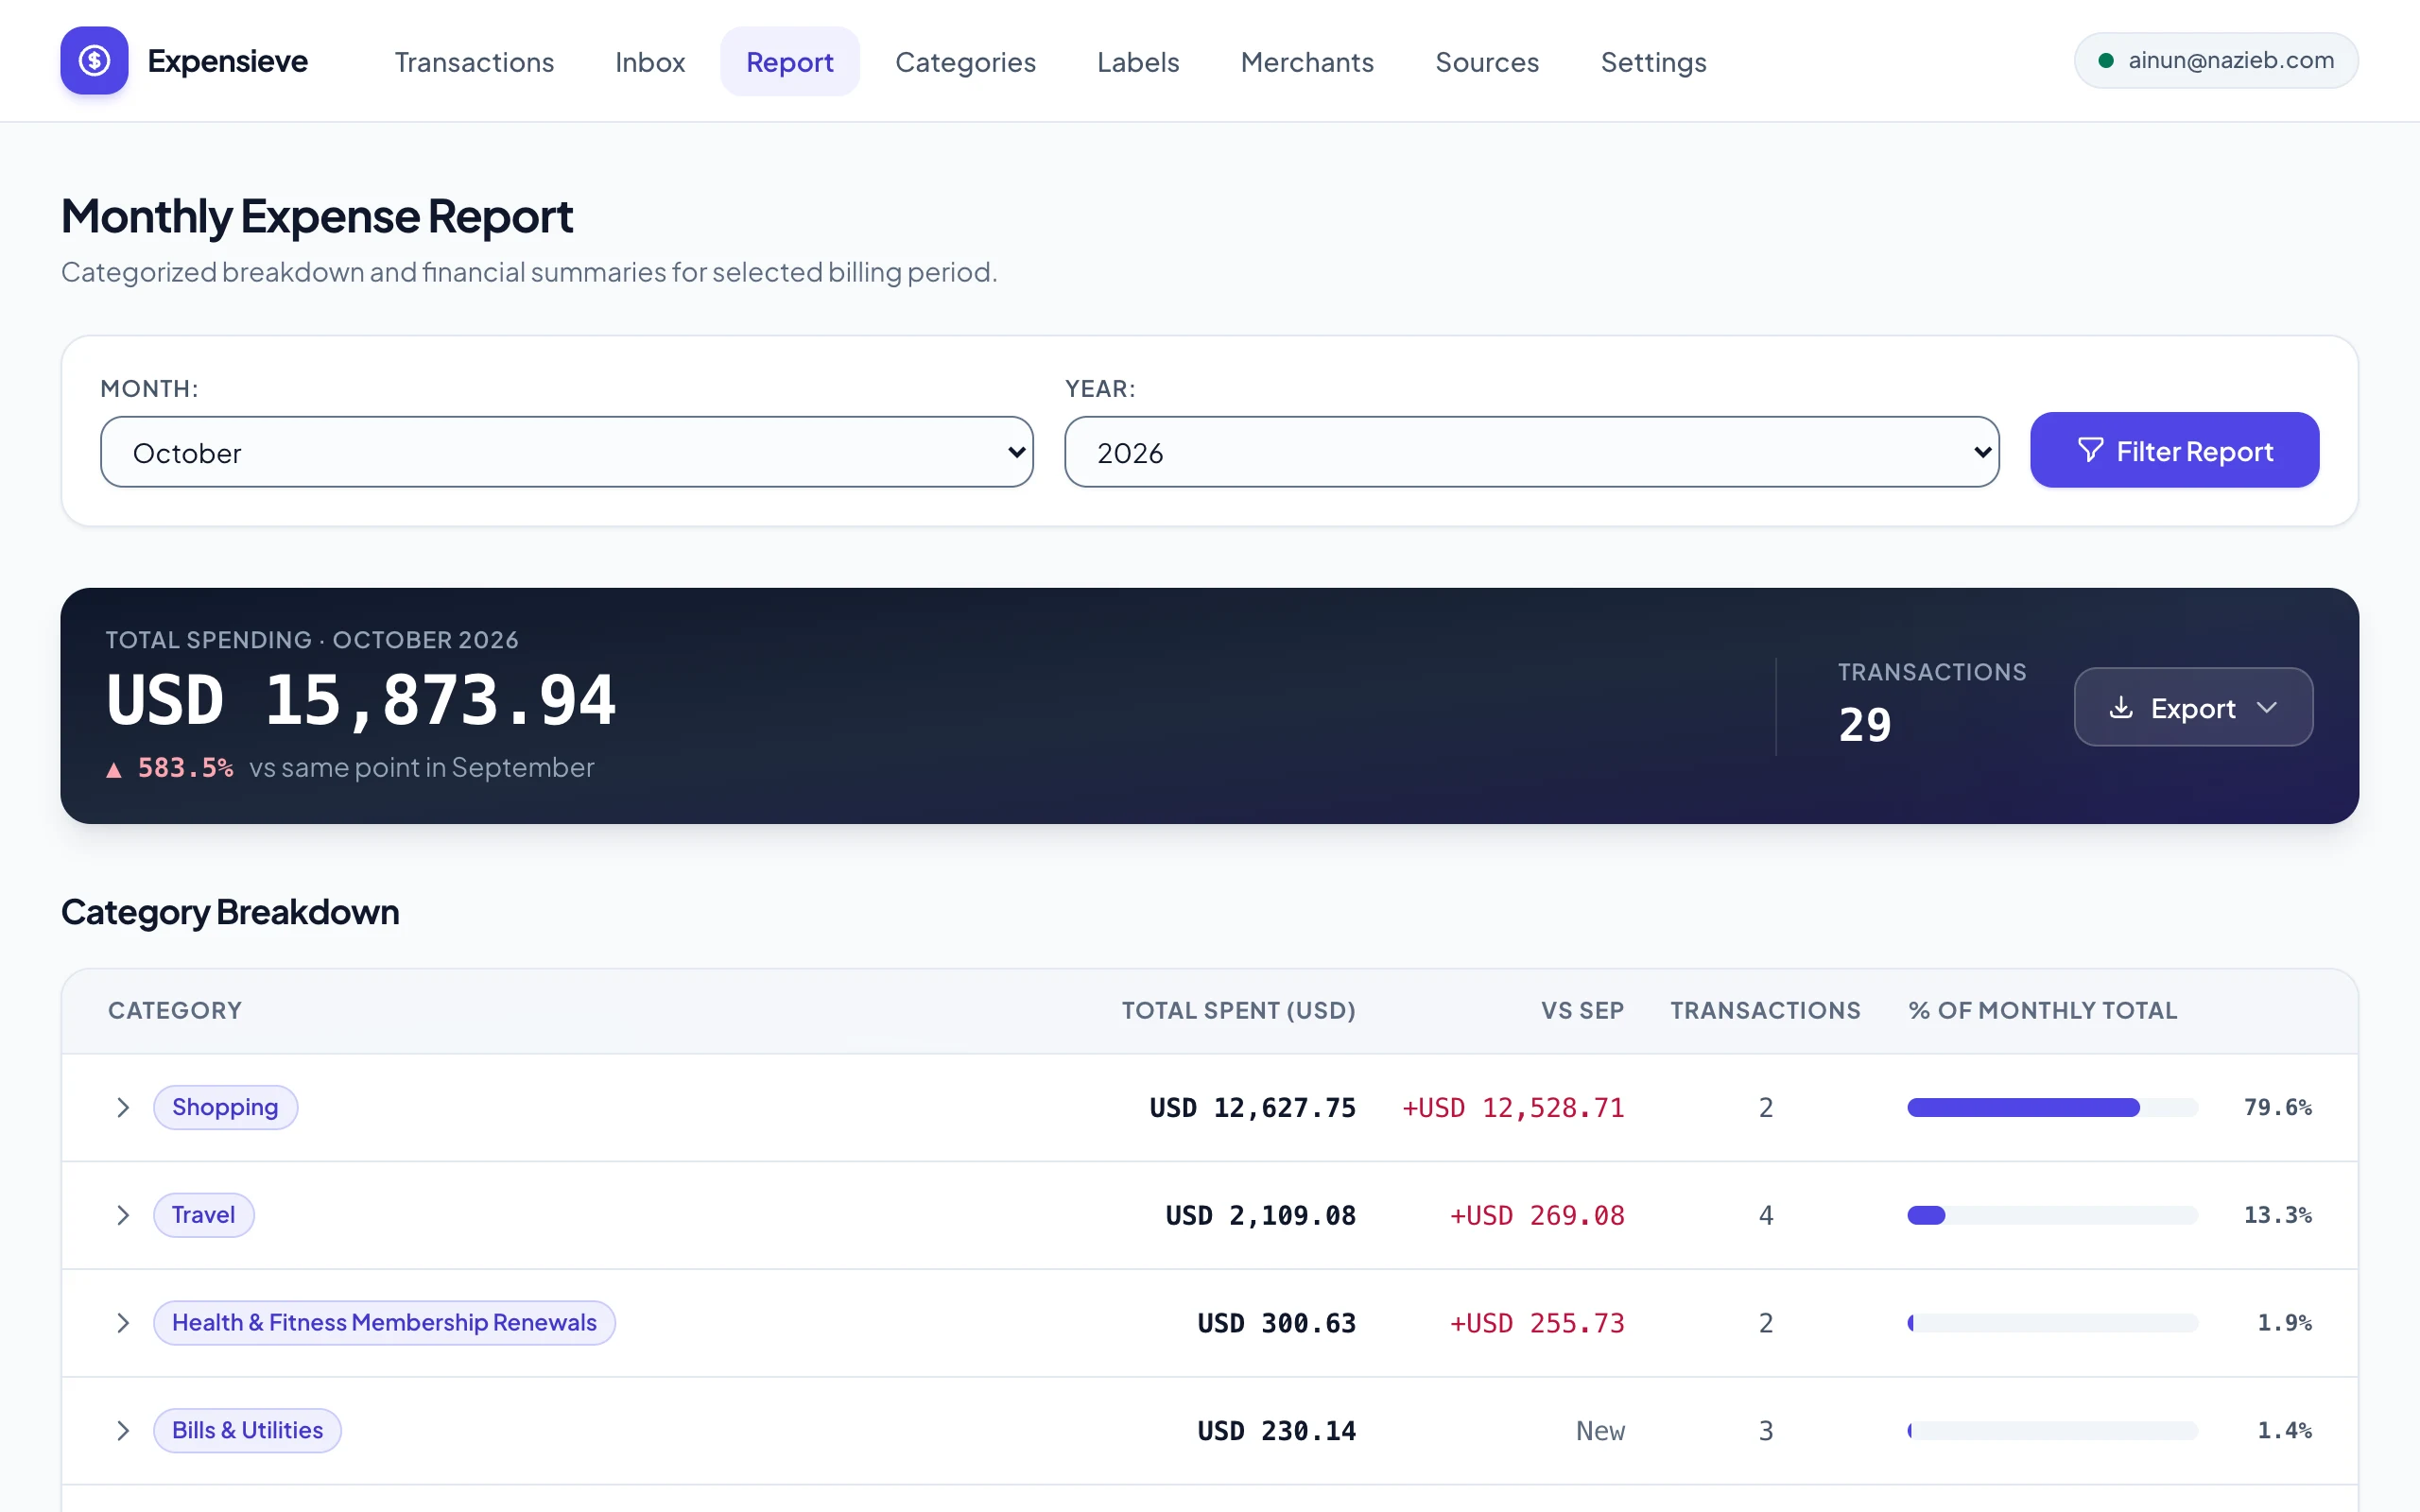Viewport: 2420px width, 1512px height.
Task: Click the Category Breakdown heading
Action: (230, 912)
